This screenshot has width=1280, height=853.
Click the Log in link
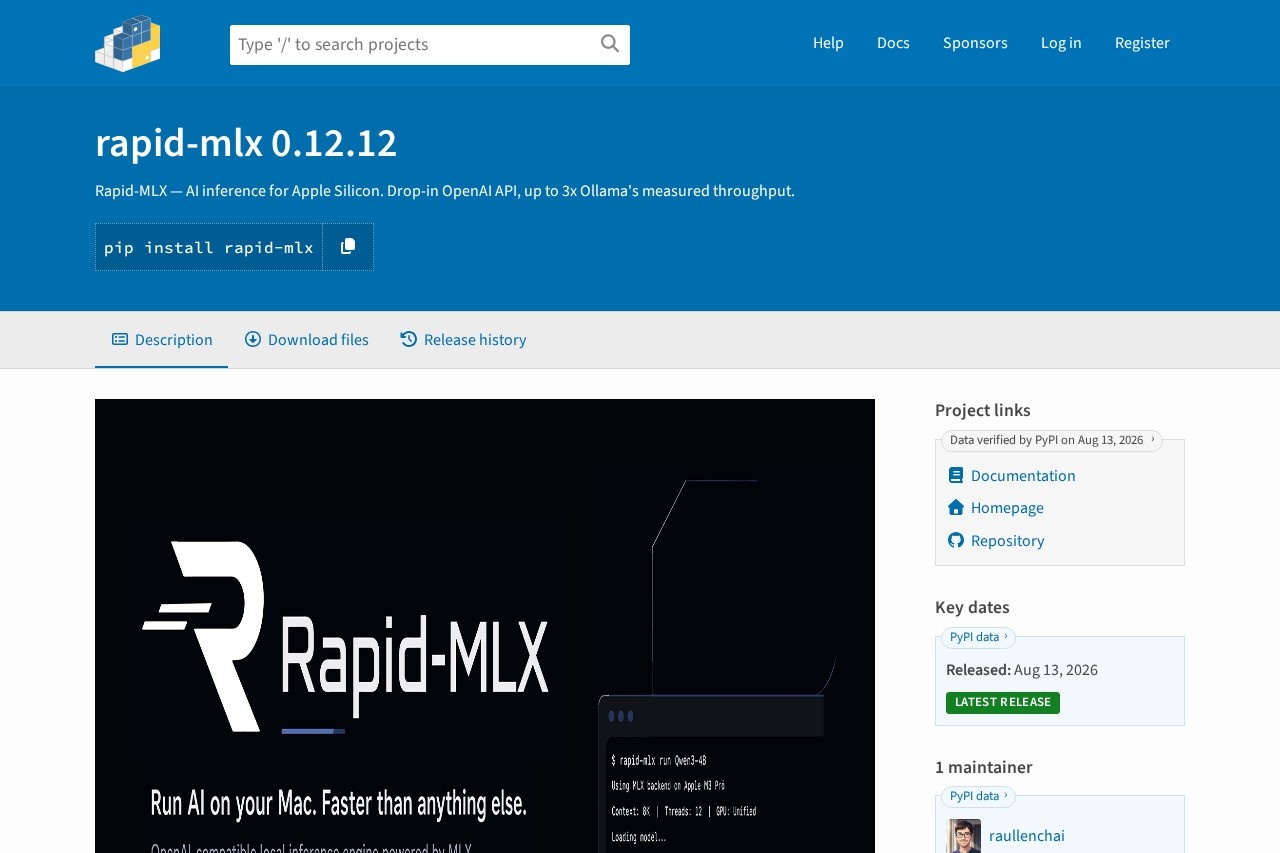tap(1061, 43)
